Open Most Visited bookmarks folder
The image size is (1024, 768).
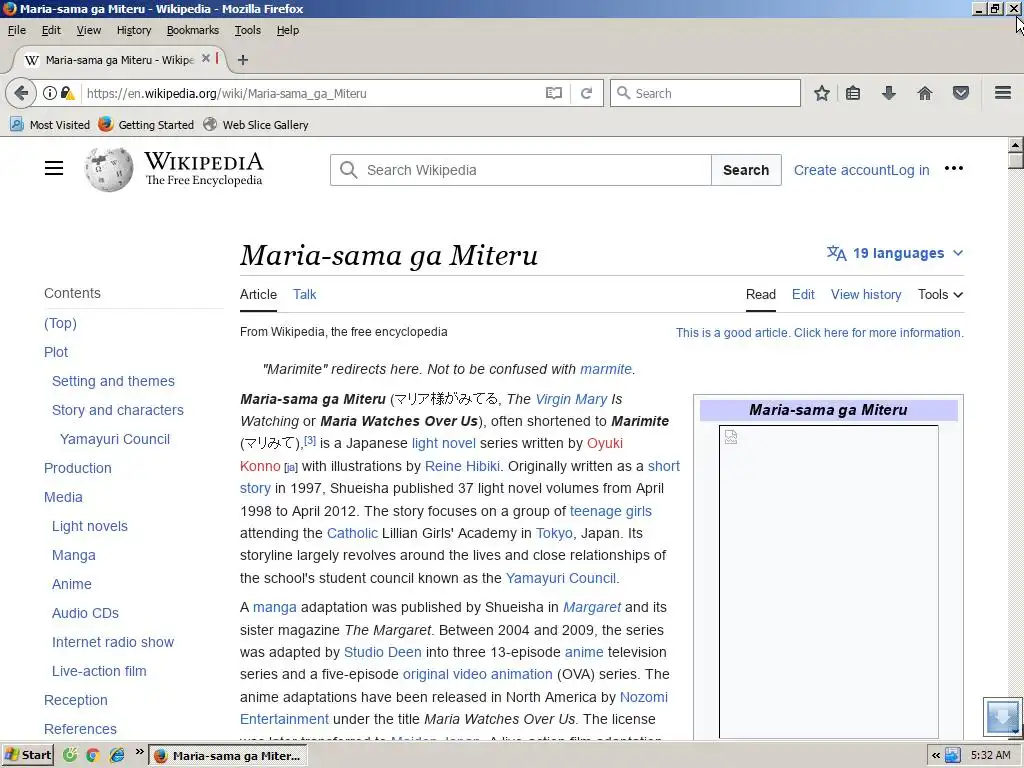(x=50, y=125)
